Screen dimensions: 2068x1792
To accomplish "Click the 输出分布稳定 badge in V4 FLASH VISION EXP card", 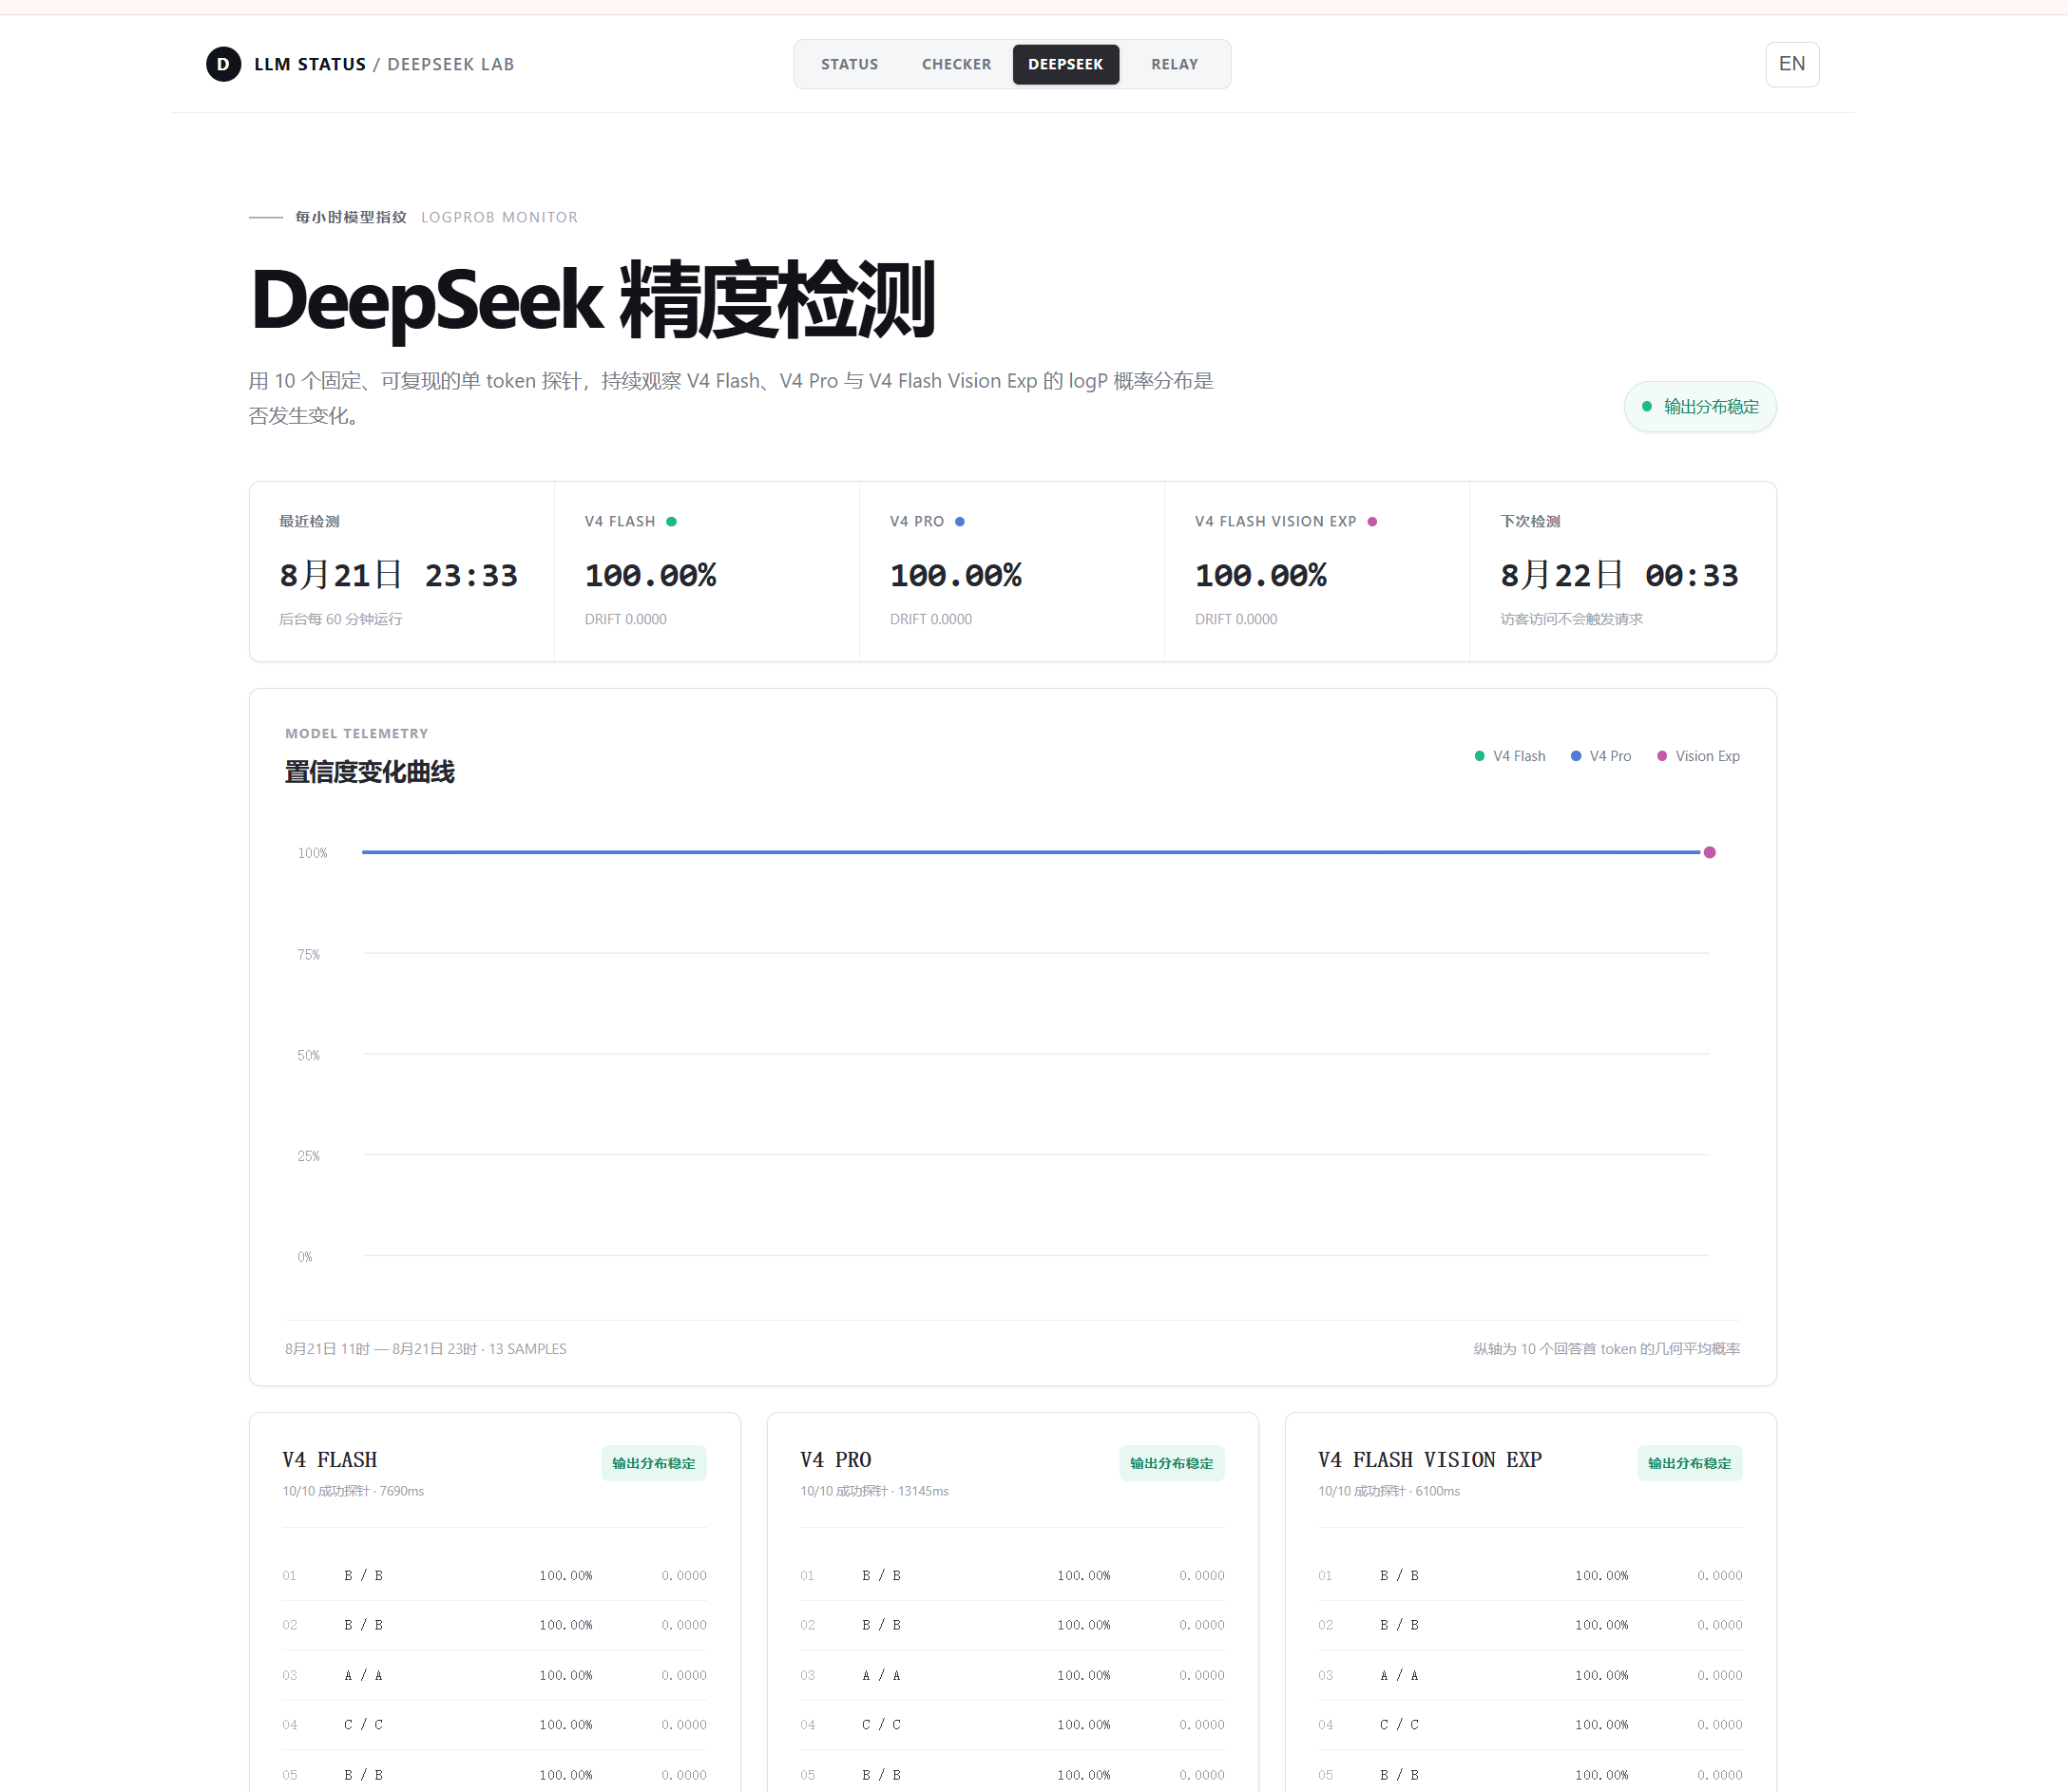I will [1690, 1463].
